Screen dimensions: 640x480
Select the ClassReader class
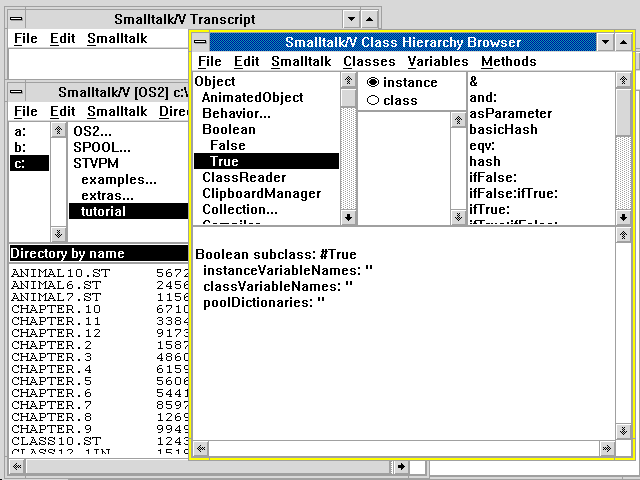pos(244,177)
